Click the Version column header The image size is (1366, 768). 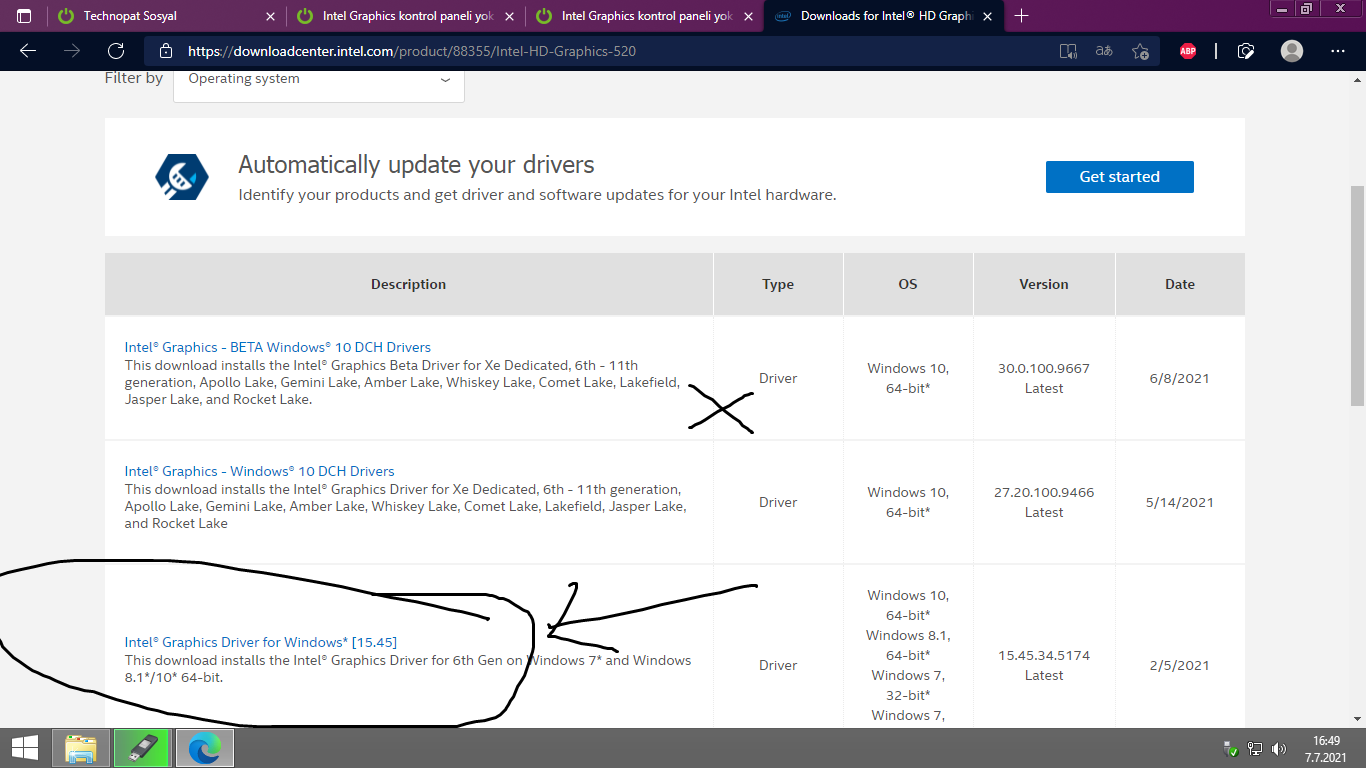tap(1044, 284)
